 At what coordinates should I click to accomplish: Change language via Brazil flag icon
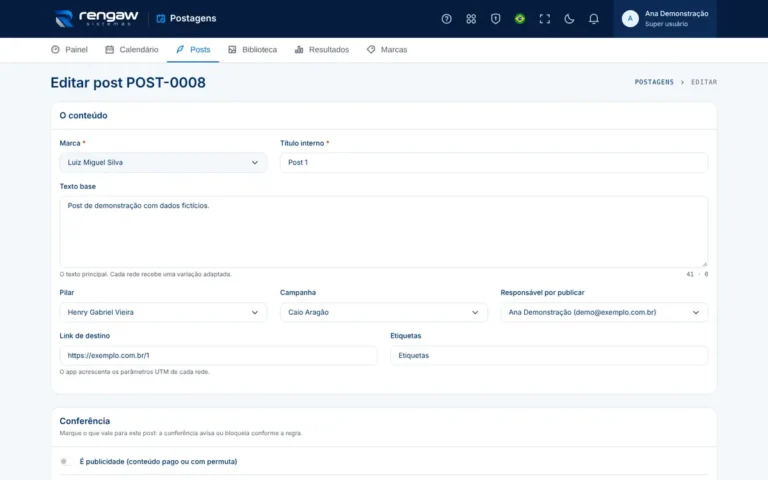pyautogui.click(x=520, y=19)
